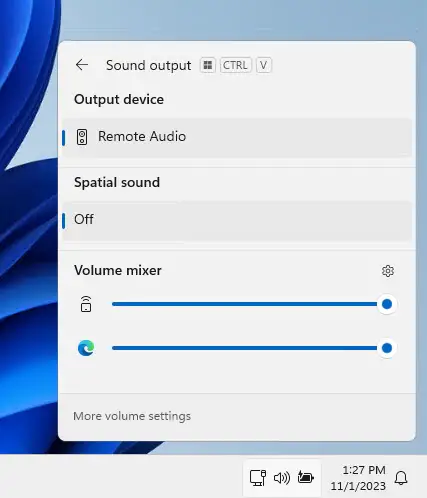Mute Microsoft Edge in the volume mixer
This screenshot has width=427, height=498.
(86, 348)
